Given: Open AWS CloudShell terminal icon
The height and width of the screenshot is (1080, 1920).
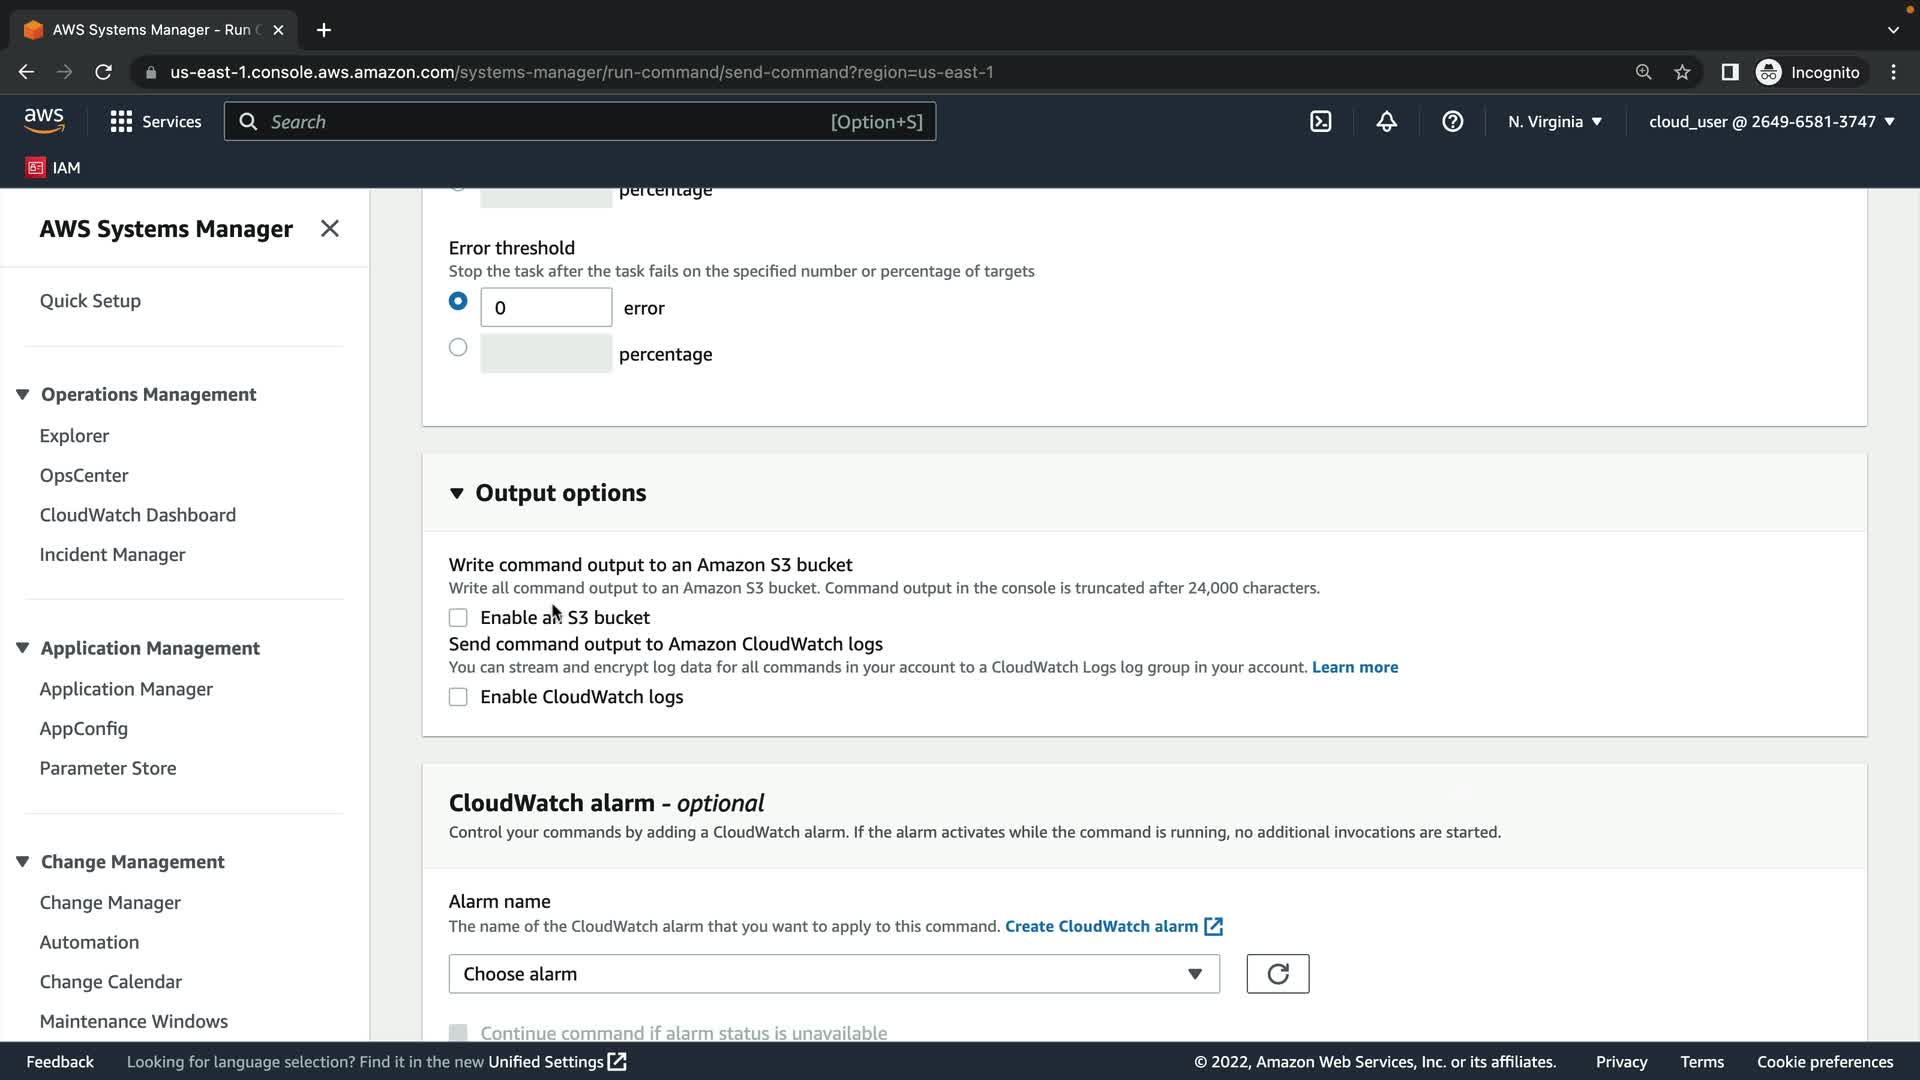Looking at the screenshot, I should point(1320,121).
